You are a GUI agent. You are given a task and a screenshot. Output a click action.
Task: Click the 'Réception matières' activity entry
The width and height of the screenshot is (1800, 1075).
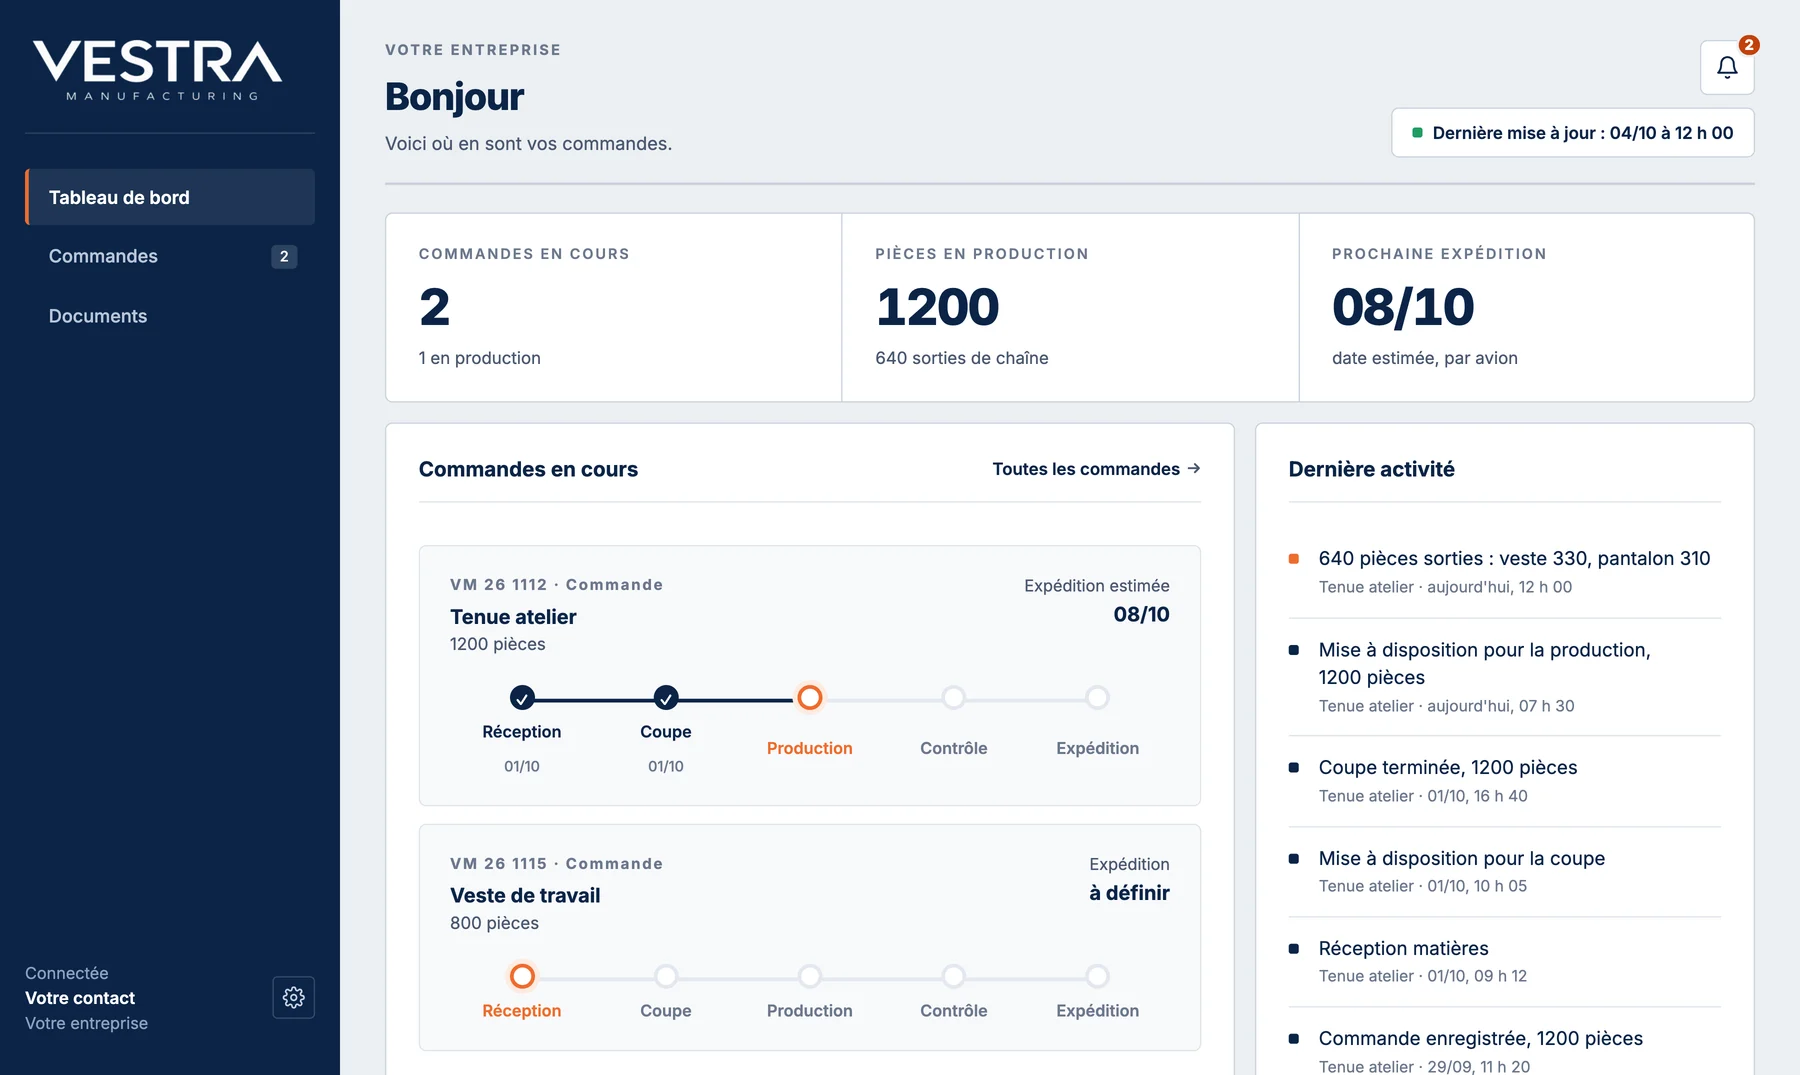(x=1505, y=961)
